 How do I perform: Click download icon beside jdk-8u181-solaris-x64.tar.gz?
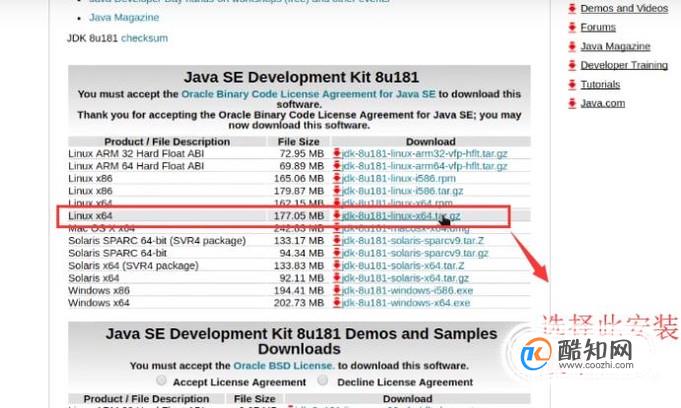click(x=337, y=278)
